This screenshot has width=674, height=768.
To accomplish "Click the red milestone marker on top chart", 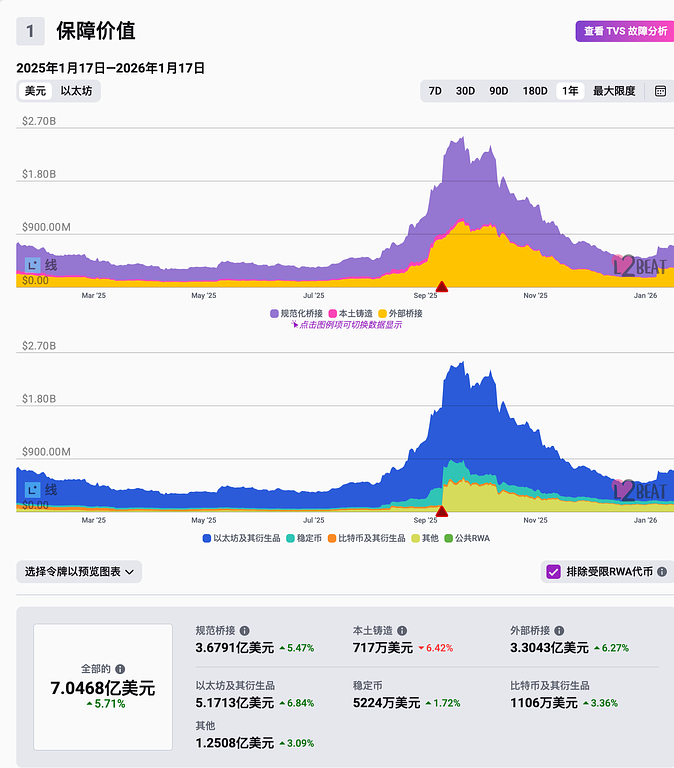I will [x=442, y=287].
